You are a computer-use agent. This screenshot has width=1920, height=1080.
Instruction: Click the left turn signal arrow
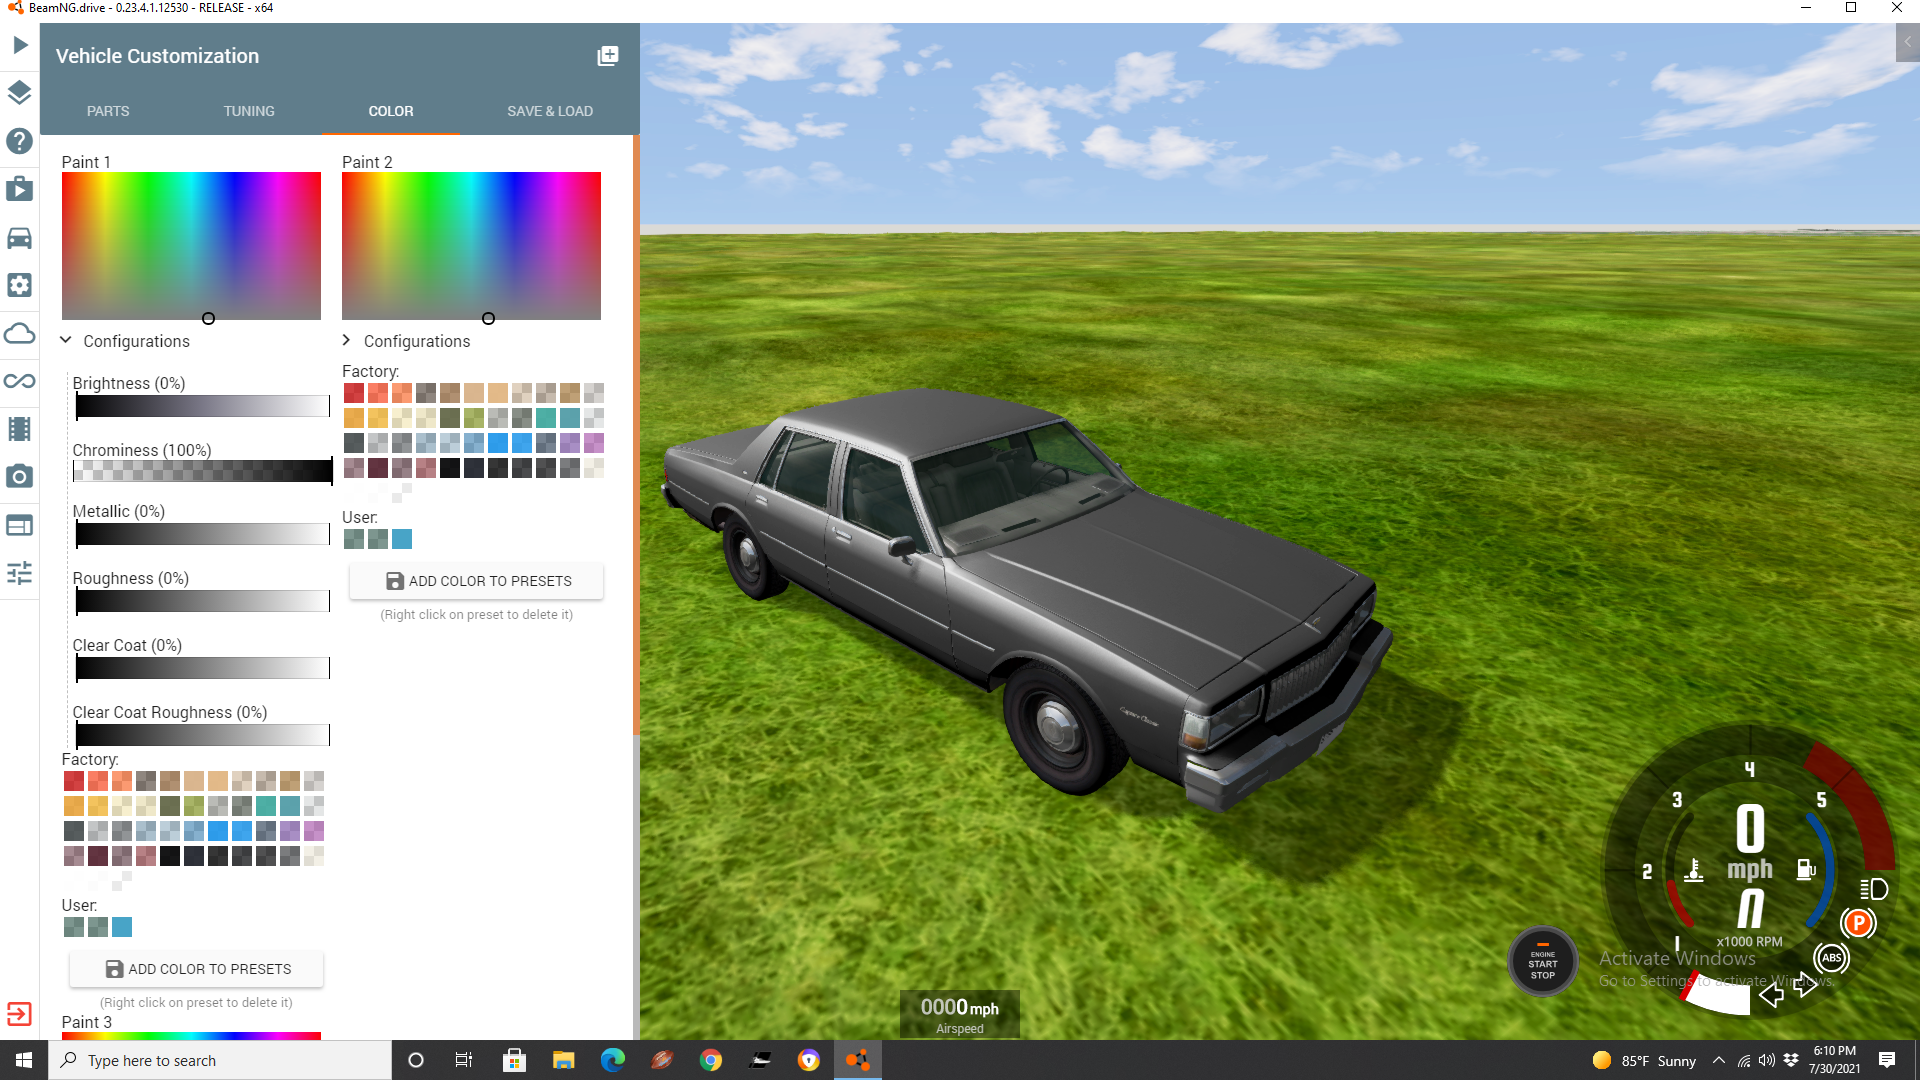pos(1771,994)
